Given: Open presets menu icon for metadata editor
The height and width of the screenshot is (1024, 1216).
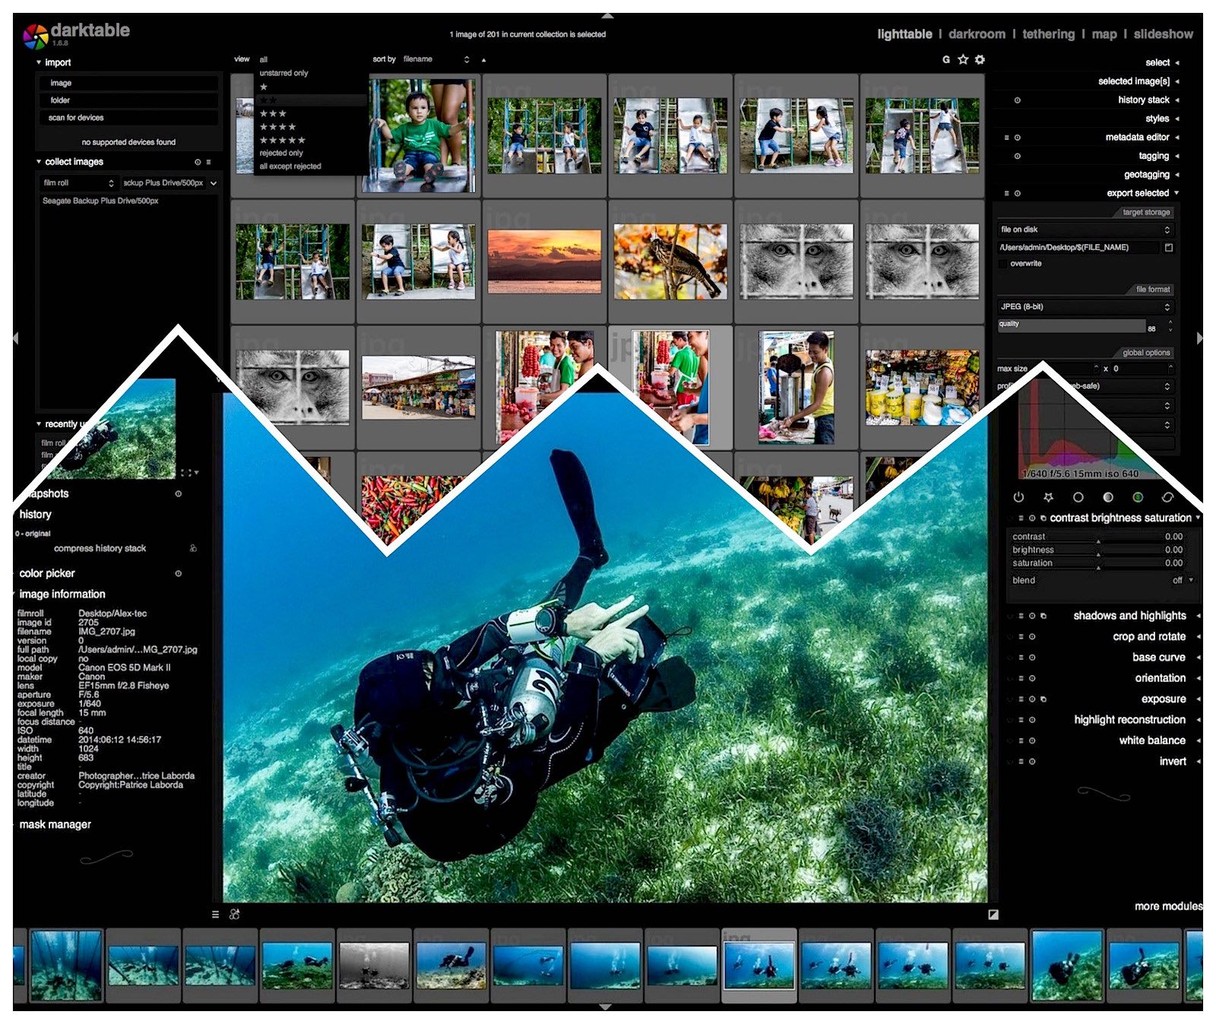Looking at the screenshot, I should [x=1007, y=137].
